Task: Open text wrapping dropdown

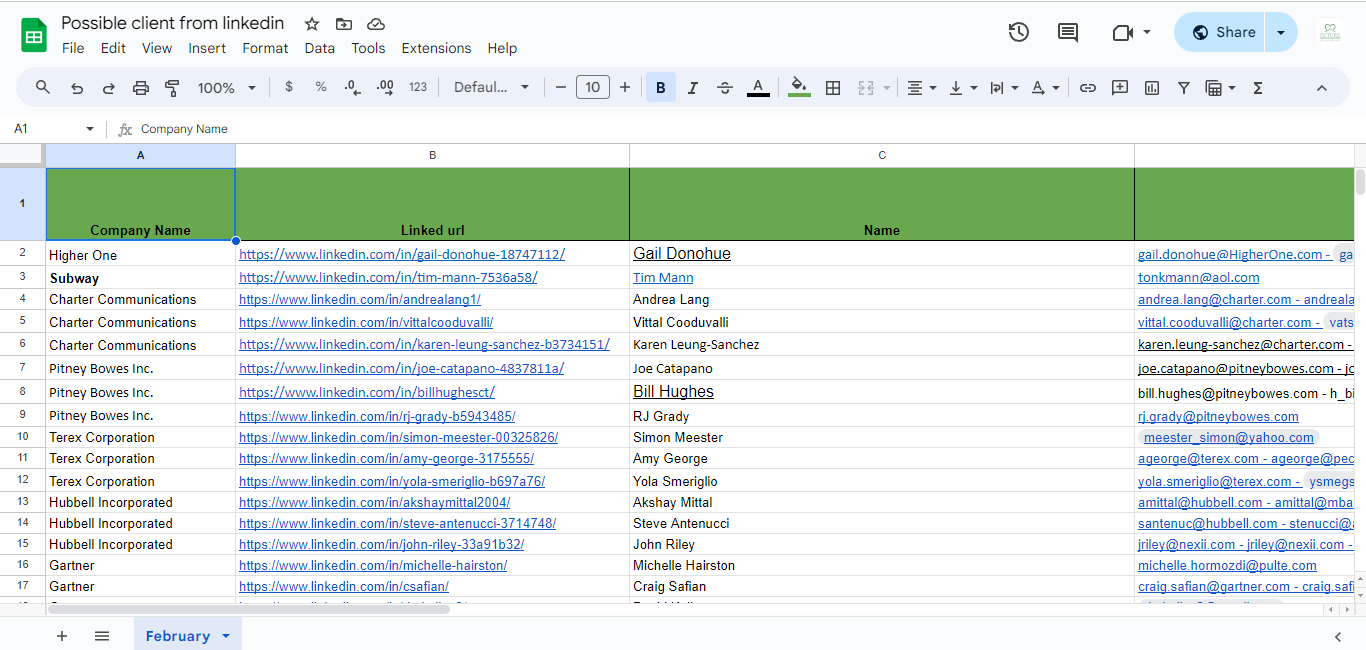Action: pyautogui.click(x=1003, y=88)
